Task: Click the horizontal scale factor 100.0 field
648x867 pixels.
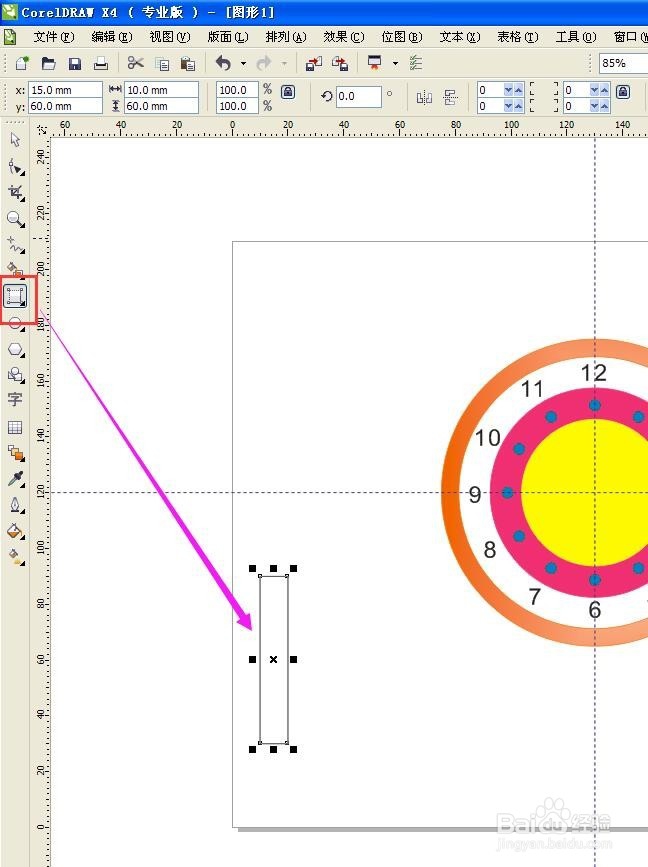Action: (x=237, y=90)
